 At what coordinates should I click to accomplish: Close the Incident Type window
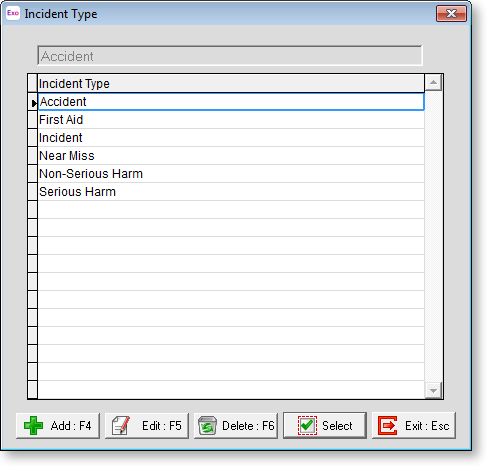click(x=451, y=13)
